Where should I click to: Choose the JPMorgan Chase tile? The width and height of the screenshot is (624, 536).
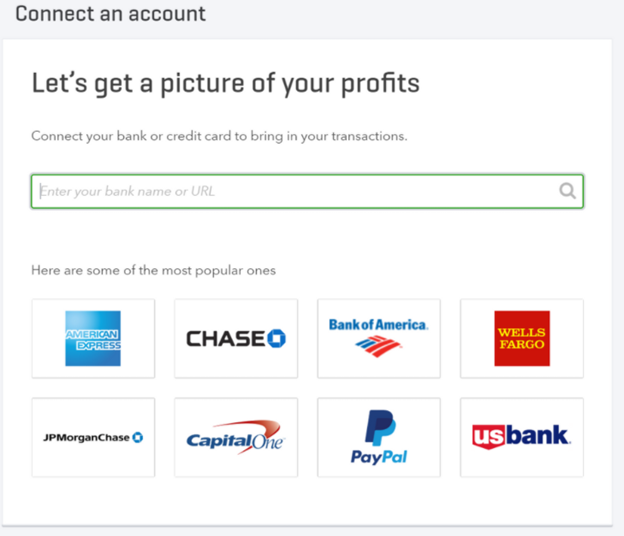93,437
